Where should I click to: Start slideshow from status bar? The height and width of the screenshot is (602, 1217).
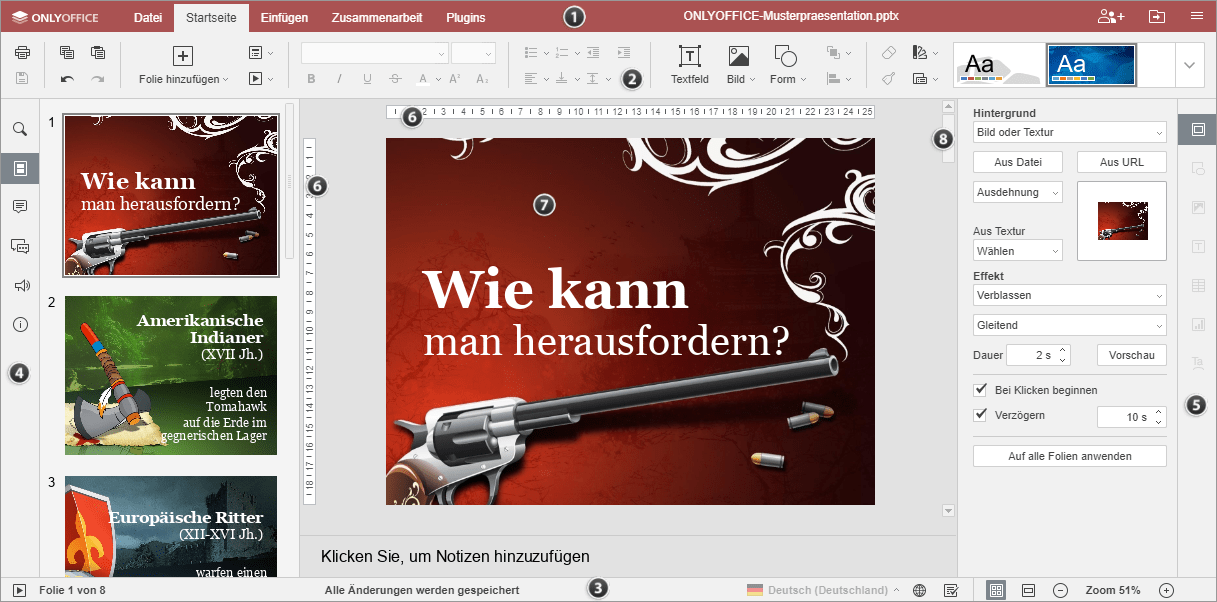click(18, 590)
